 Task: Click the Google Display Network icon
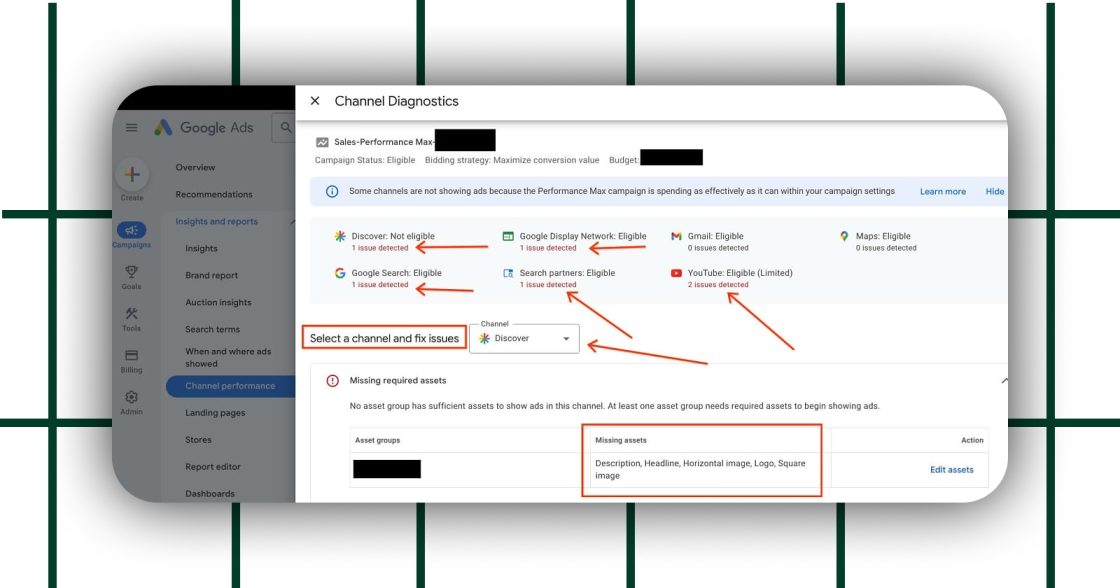pyautogui.click(x=508, y=236)
